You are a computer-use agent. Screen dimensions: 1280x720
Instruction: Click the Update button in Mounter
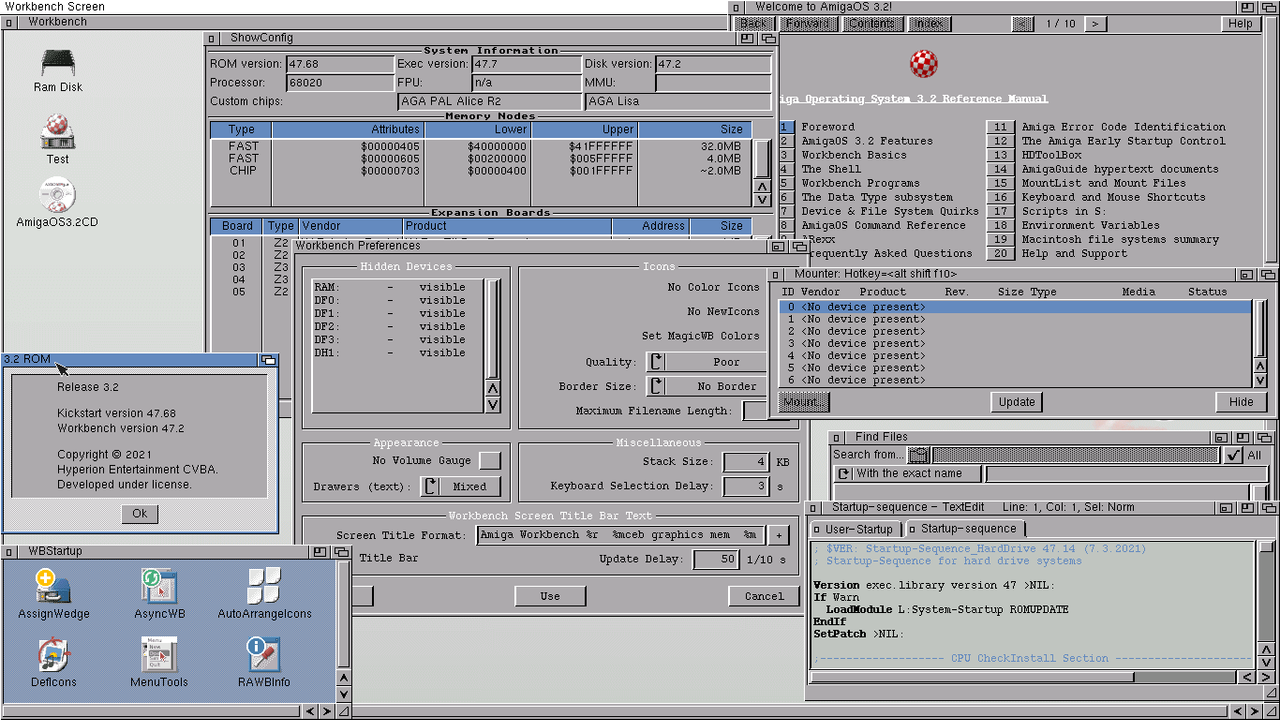(1016, 402)
